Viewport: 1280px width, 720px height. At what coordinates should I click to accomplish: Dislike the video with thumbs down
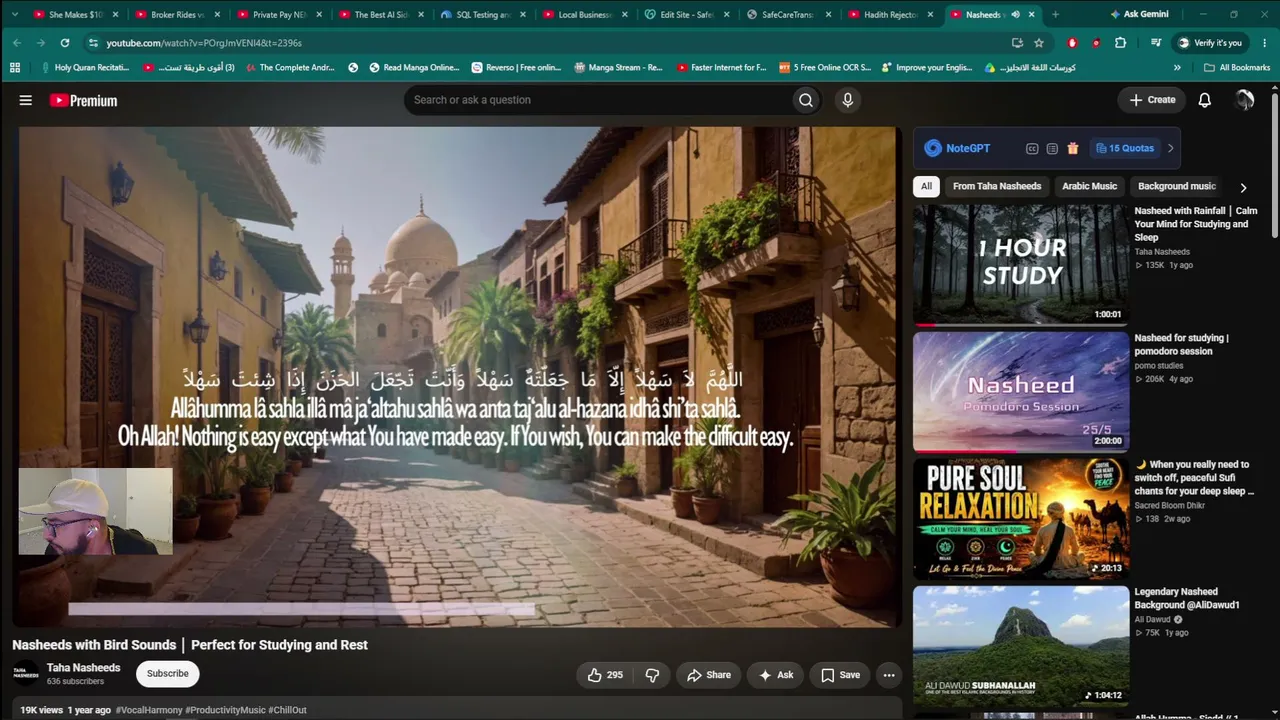652,675
